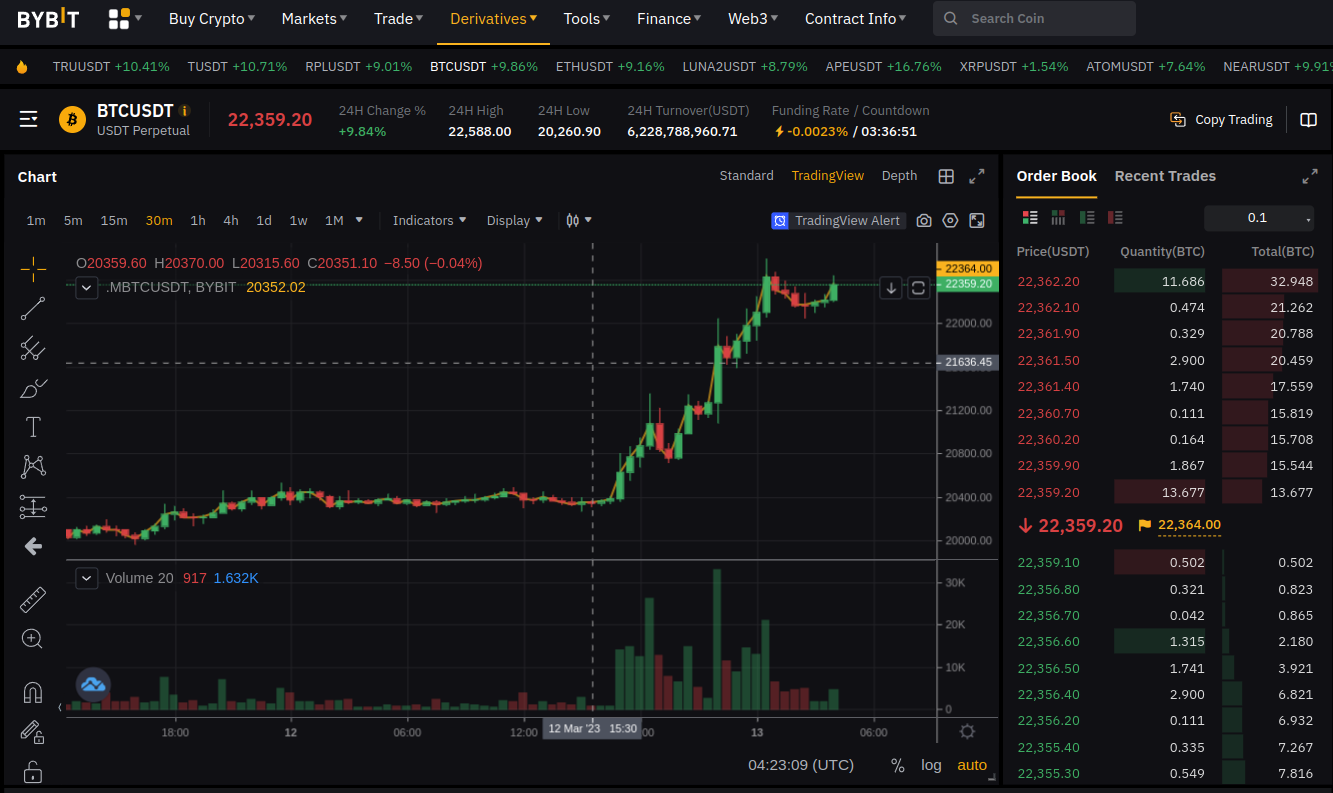Toggle lock all drawing tools
The height and width of the screenshot is (793, 1333).
(x=33, y=771)
